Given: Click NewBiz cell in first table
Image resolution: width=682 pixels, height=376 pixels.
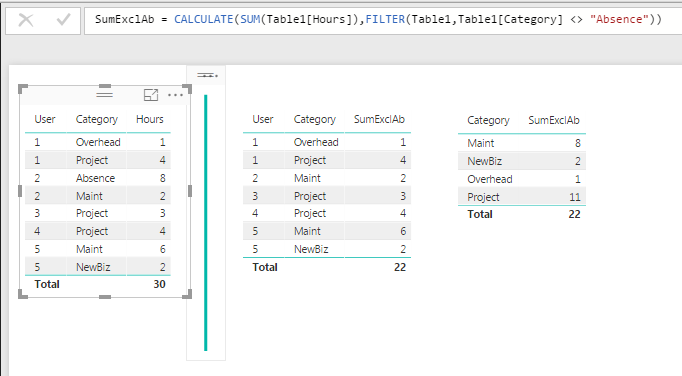Looking at the screenshot, I should pyautogui.click(x=93, y=267).
